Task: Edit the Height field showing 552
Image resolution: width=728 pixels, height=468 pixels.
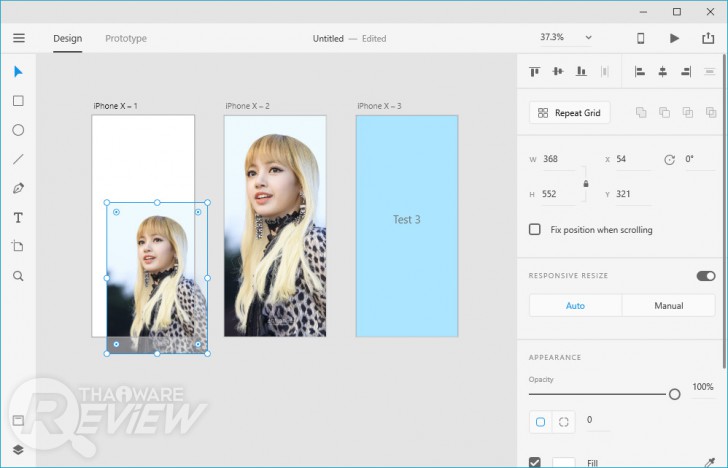Action: [x=559, y=194]
